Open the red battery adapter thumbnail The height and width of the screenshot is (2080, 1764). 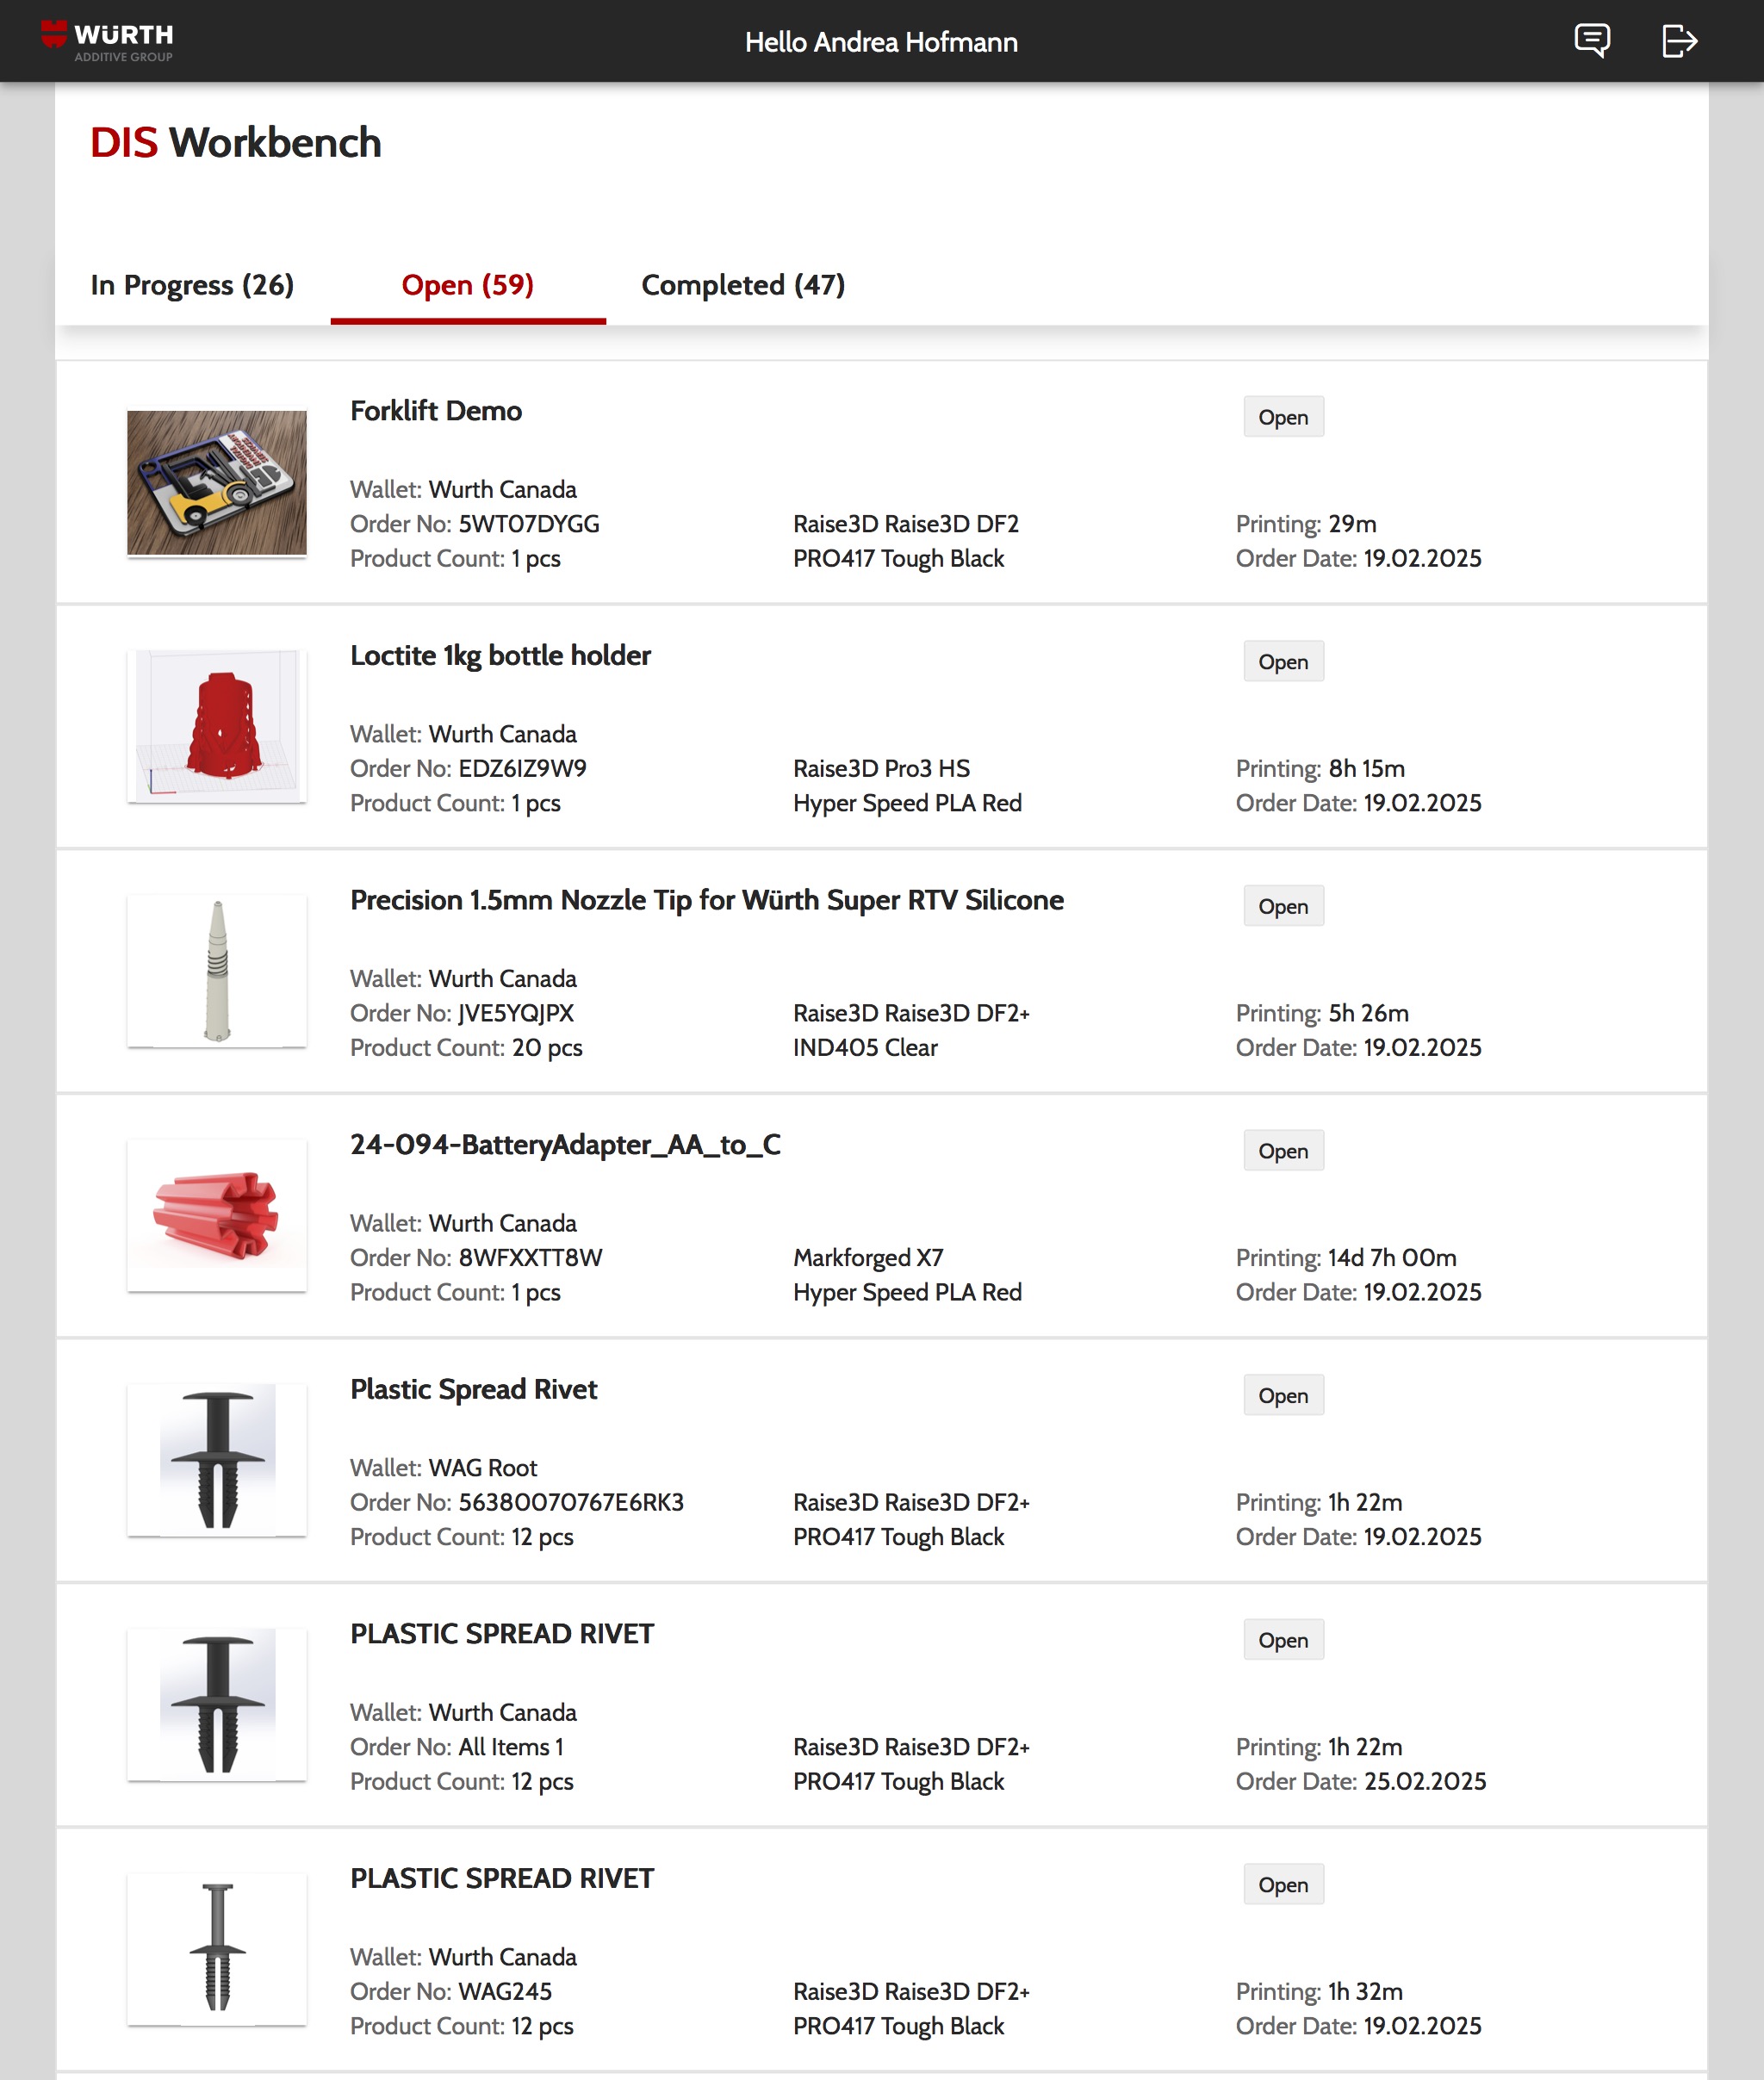pyautogui.click(x=217, y=1215)
